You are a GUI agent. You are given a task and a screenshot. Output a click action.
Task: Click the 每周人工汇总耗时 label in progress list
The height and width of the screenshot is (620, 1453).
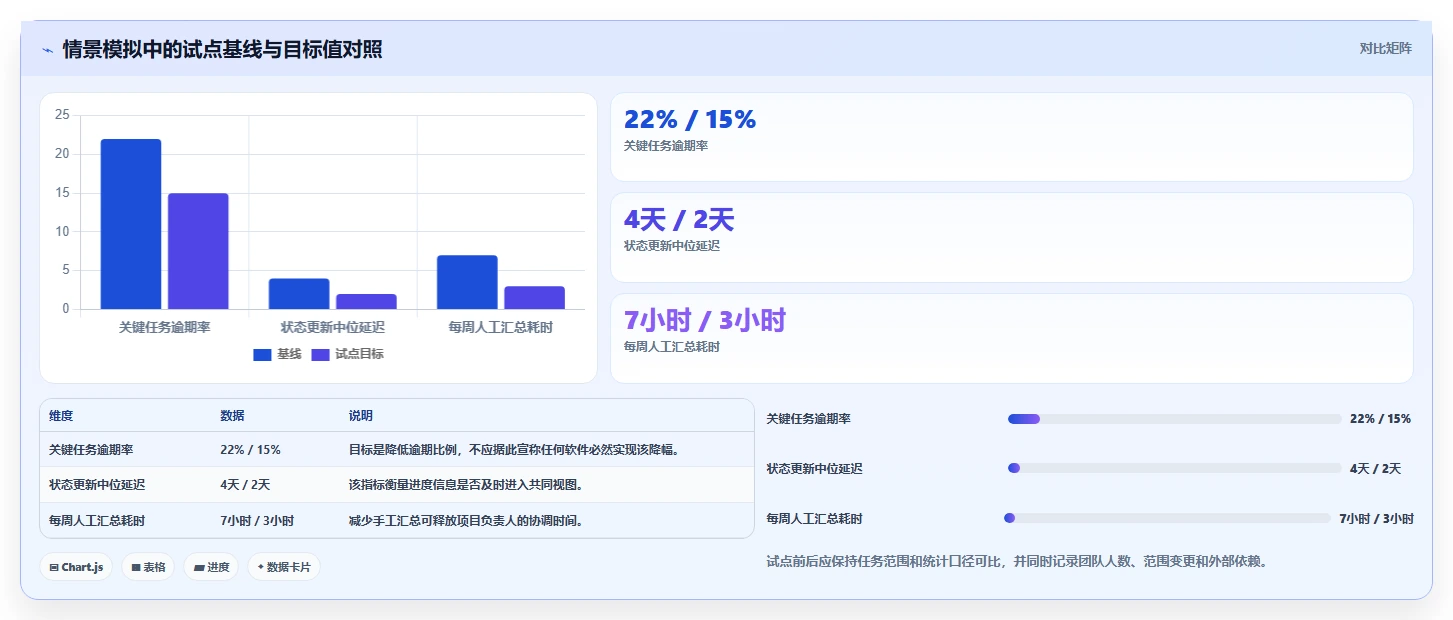814,519
